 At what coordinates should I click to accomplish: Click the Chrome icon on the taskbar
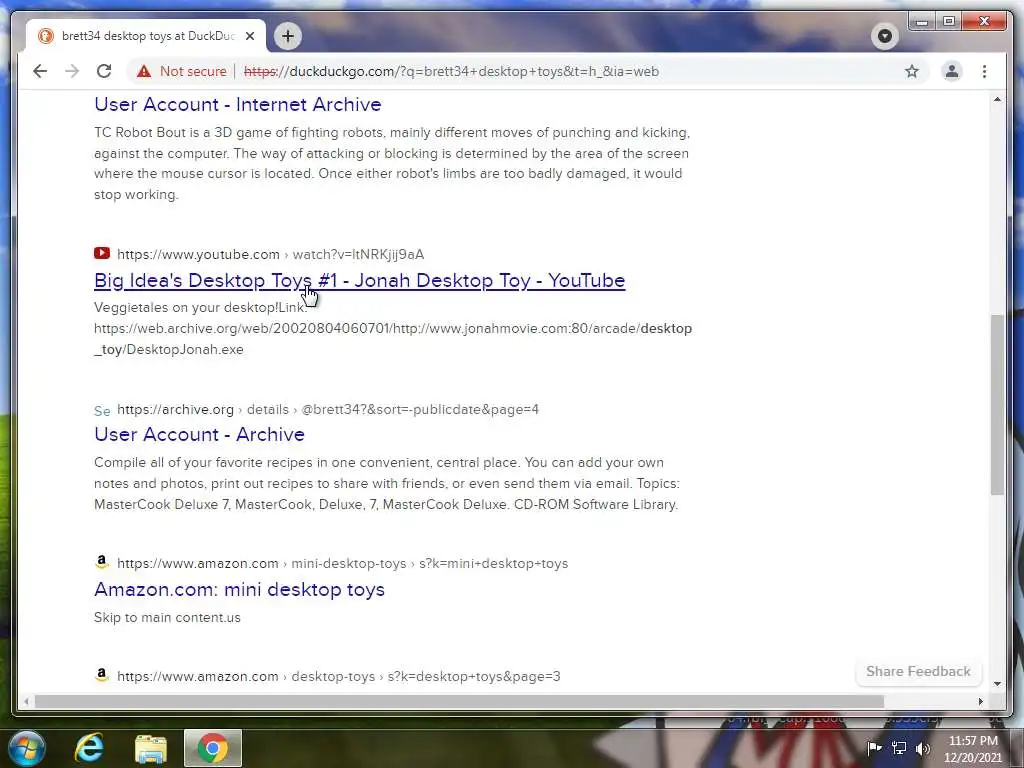[212, 748]
